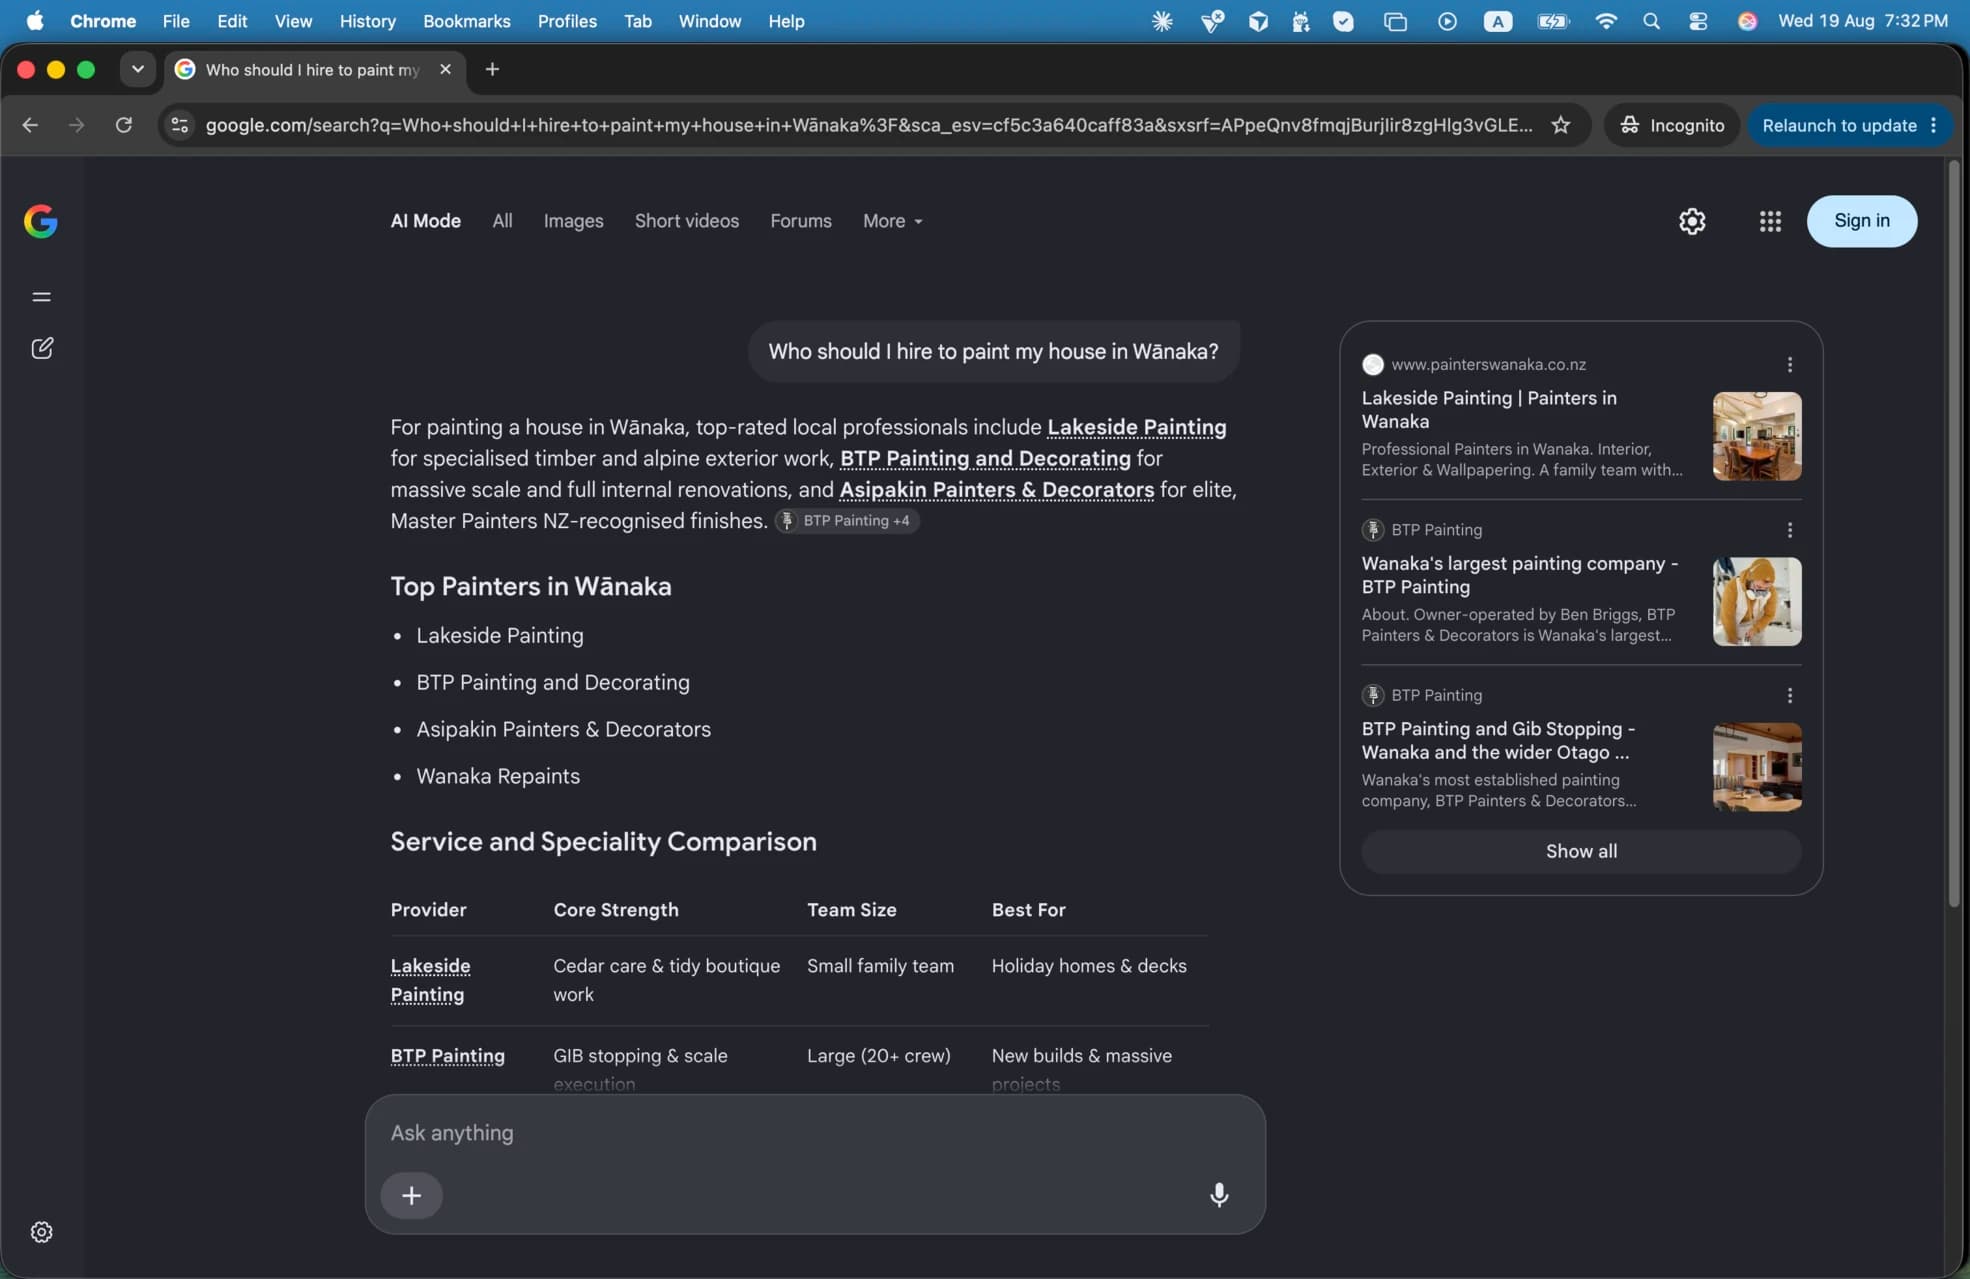Go forward to the next page
The height and width of the screenshot is (1279, 1970).
coord(76,125)
